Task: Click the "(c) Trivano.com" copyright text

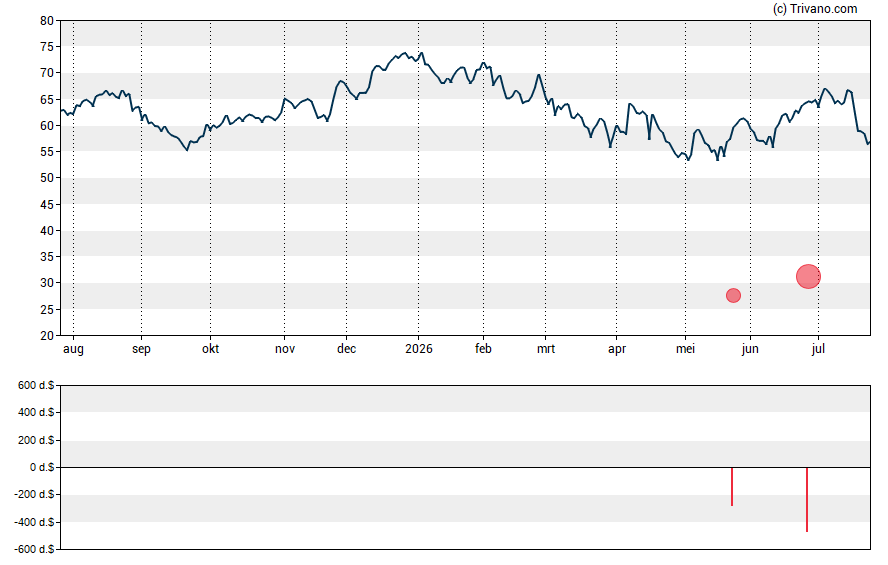Action: pos(815,8)
